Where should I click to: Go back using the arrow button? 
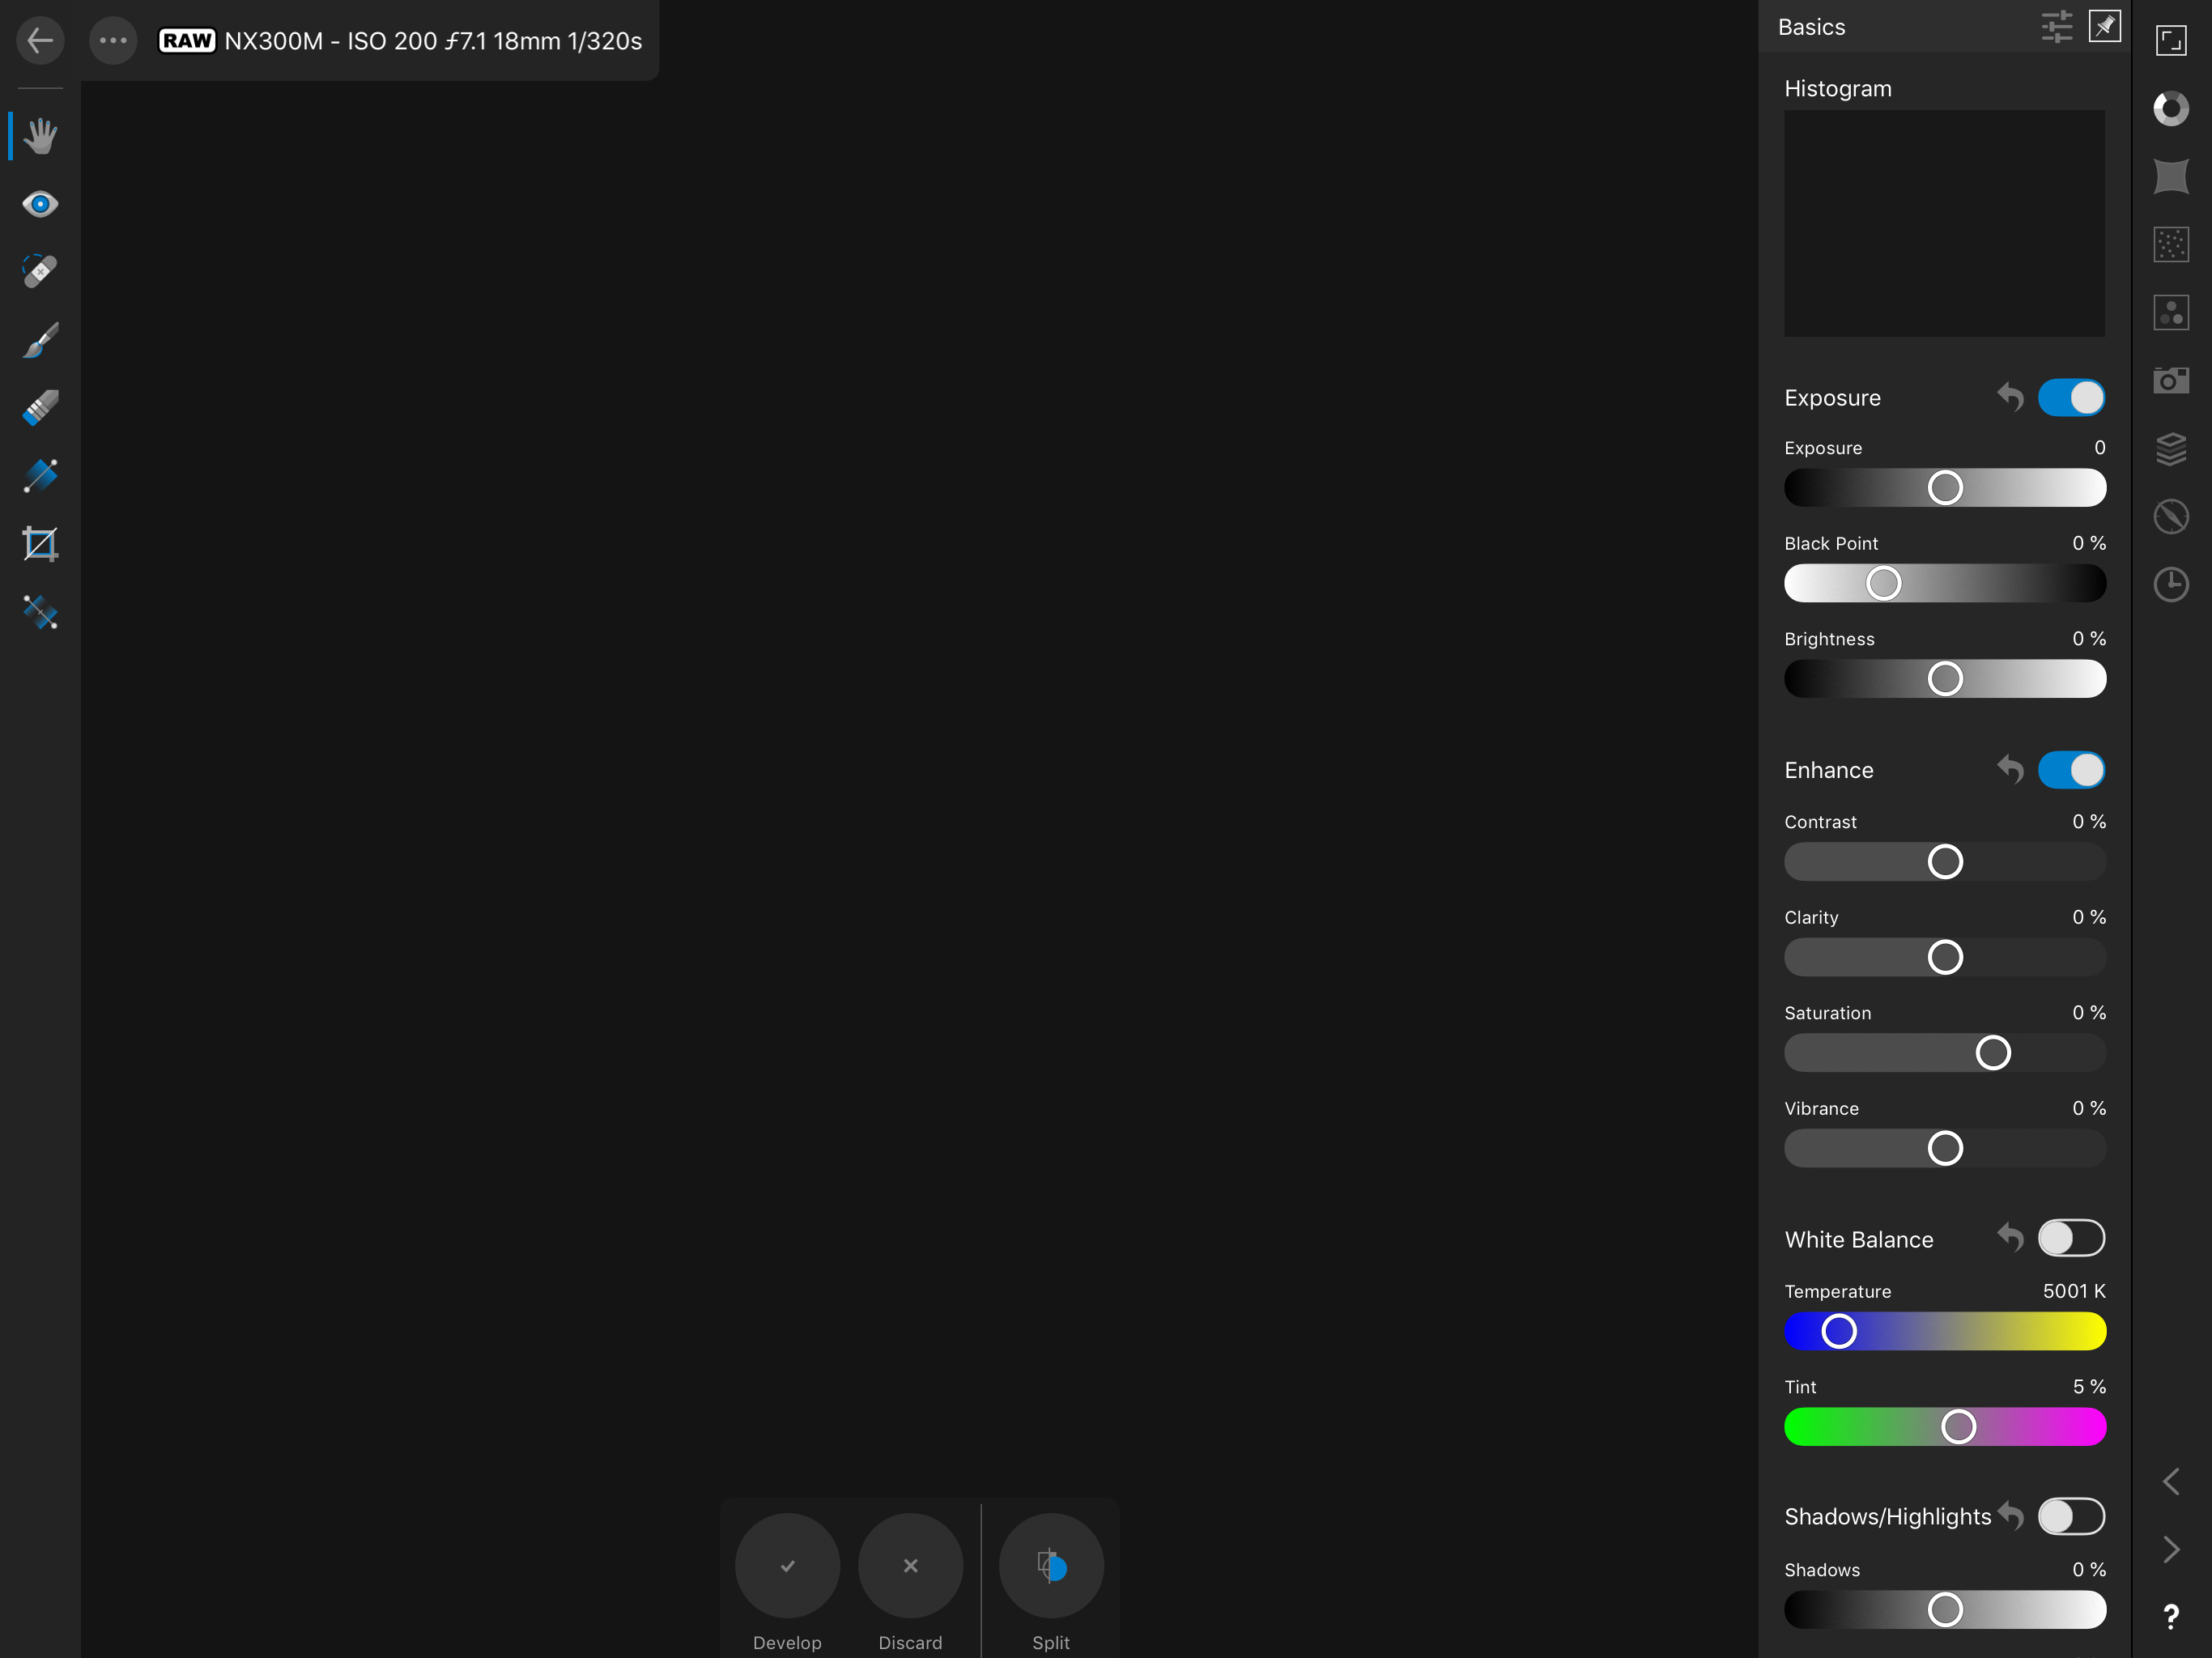pyautogui.click(x=40, y=41)
